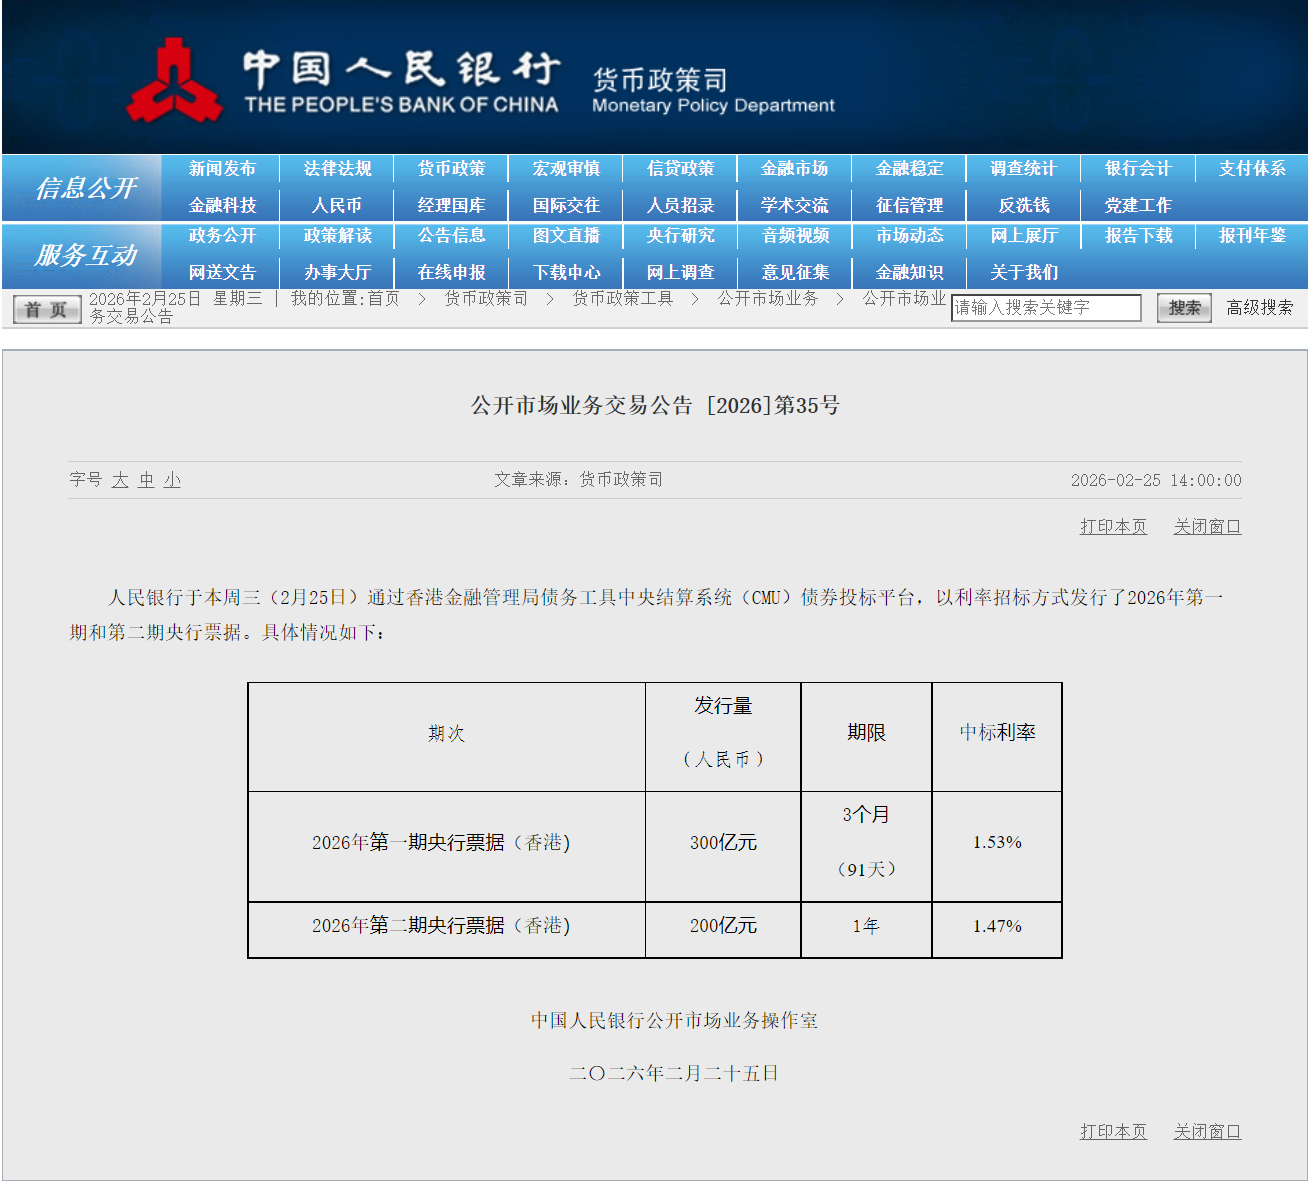Click top 打印本页 print link
The image size is (1315, 1184).
click(x=1112, y=527)
